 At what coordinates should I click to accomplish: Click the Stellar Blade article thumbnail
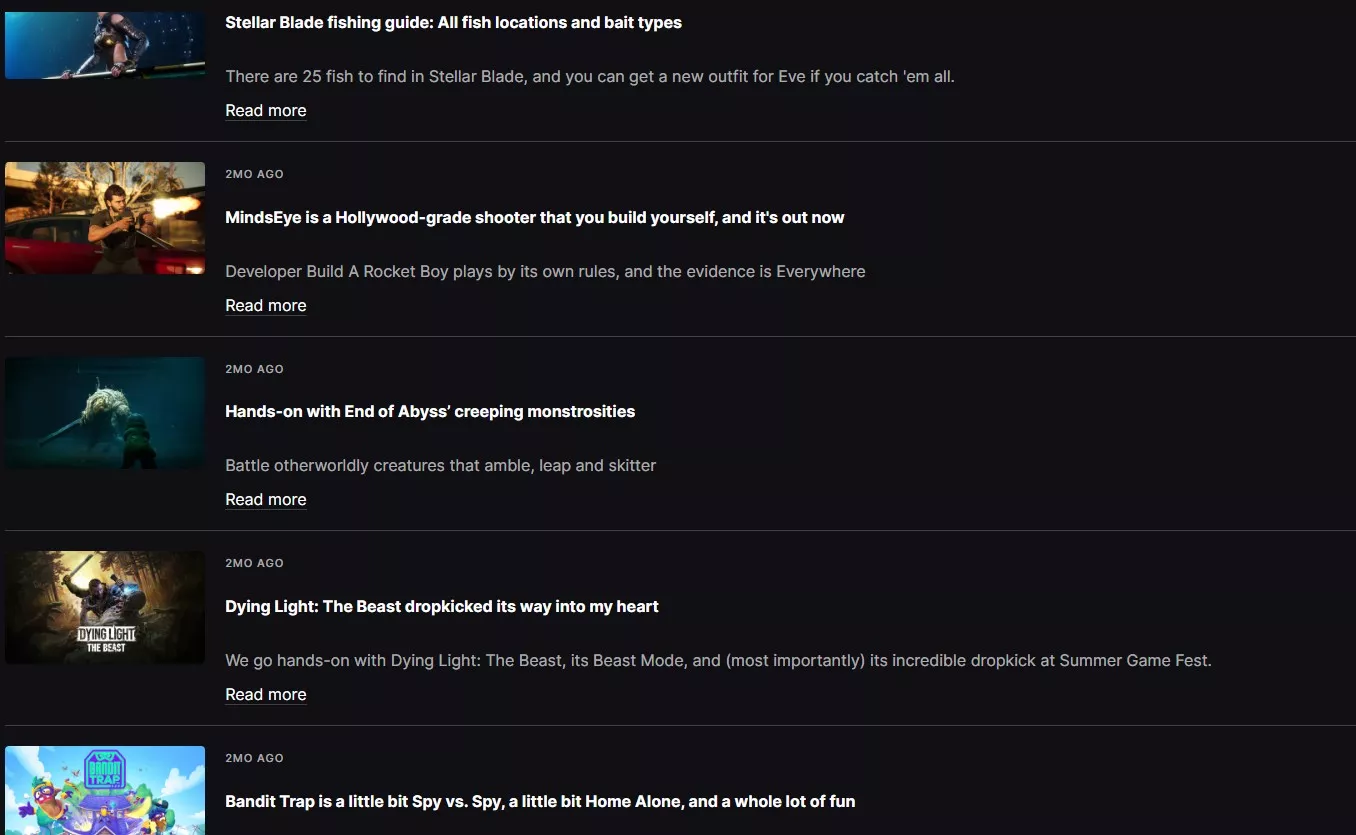point(105,44)
